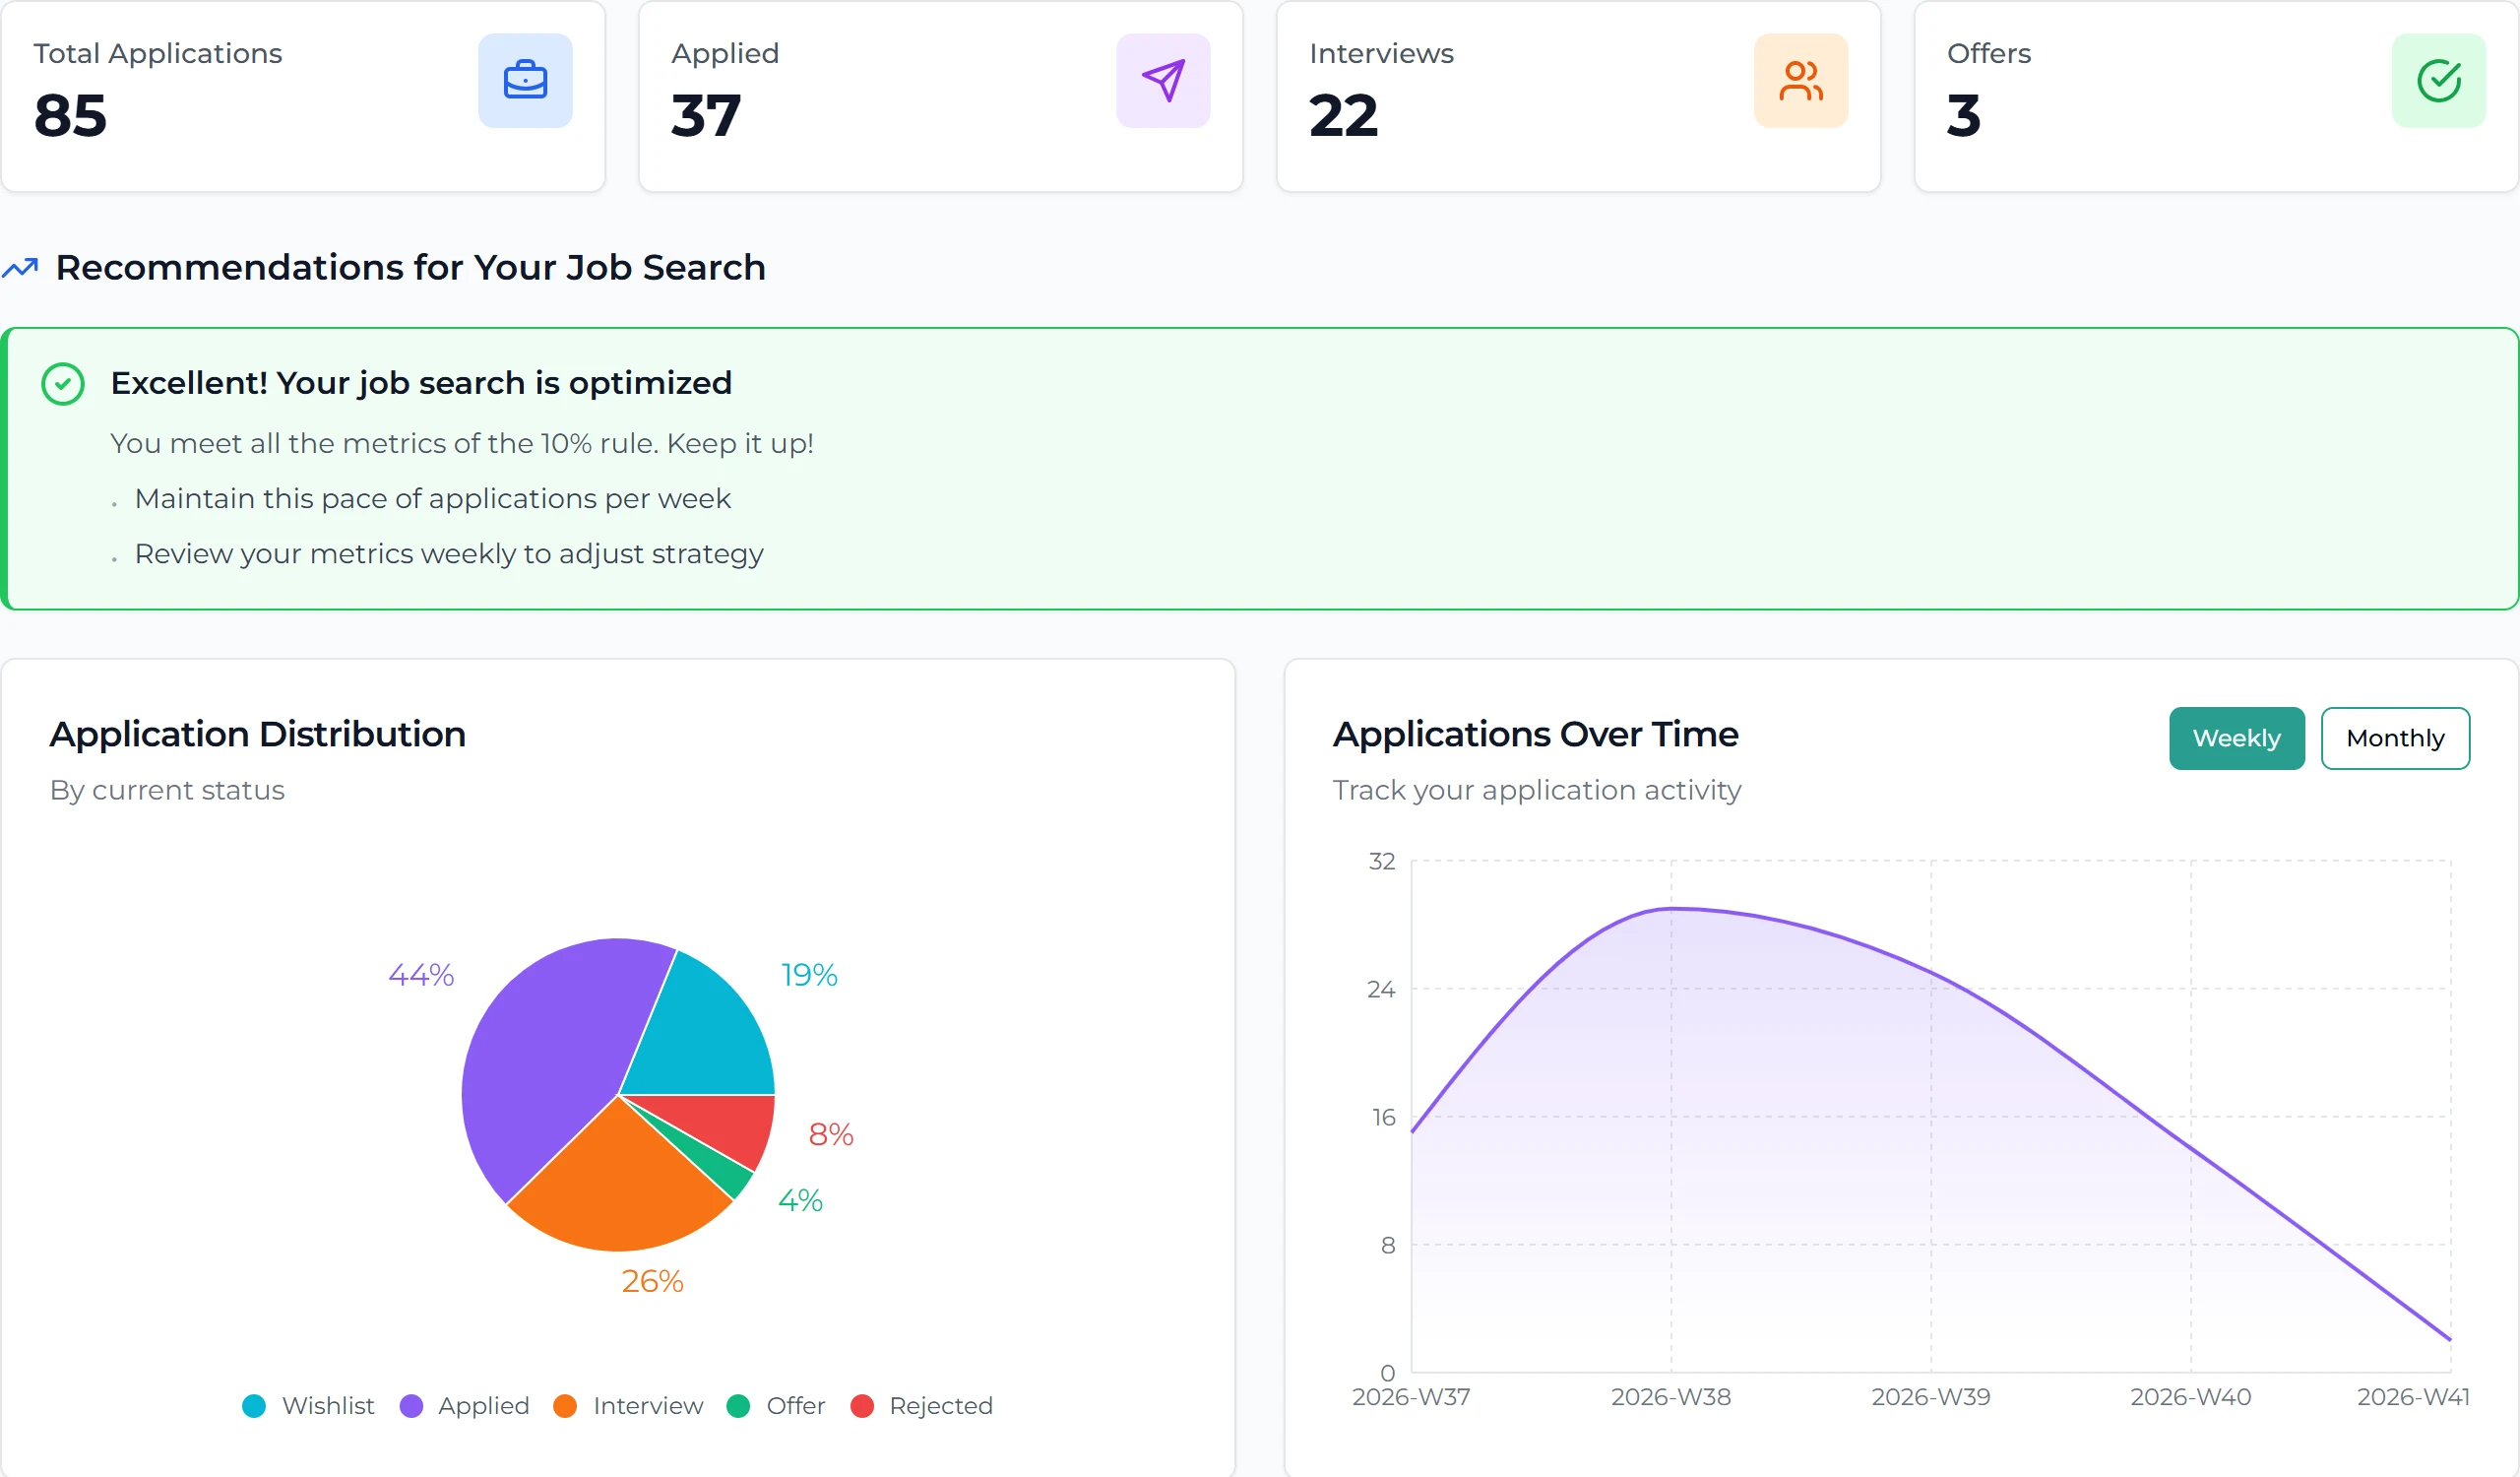The image size is (2520, 1477).
Task: Click the green checkmark icon in the optimized banner
Action: [63, 384]
